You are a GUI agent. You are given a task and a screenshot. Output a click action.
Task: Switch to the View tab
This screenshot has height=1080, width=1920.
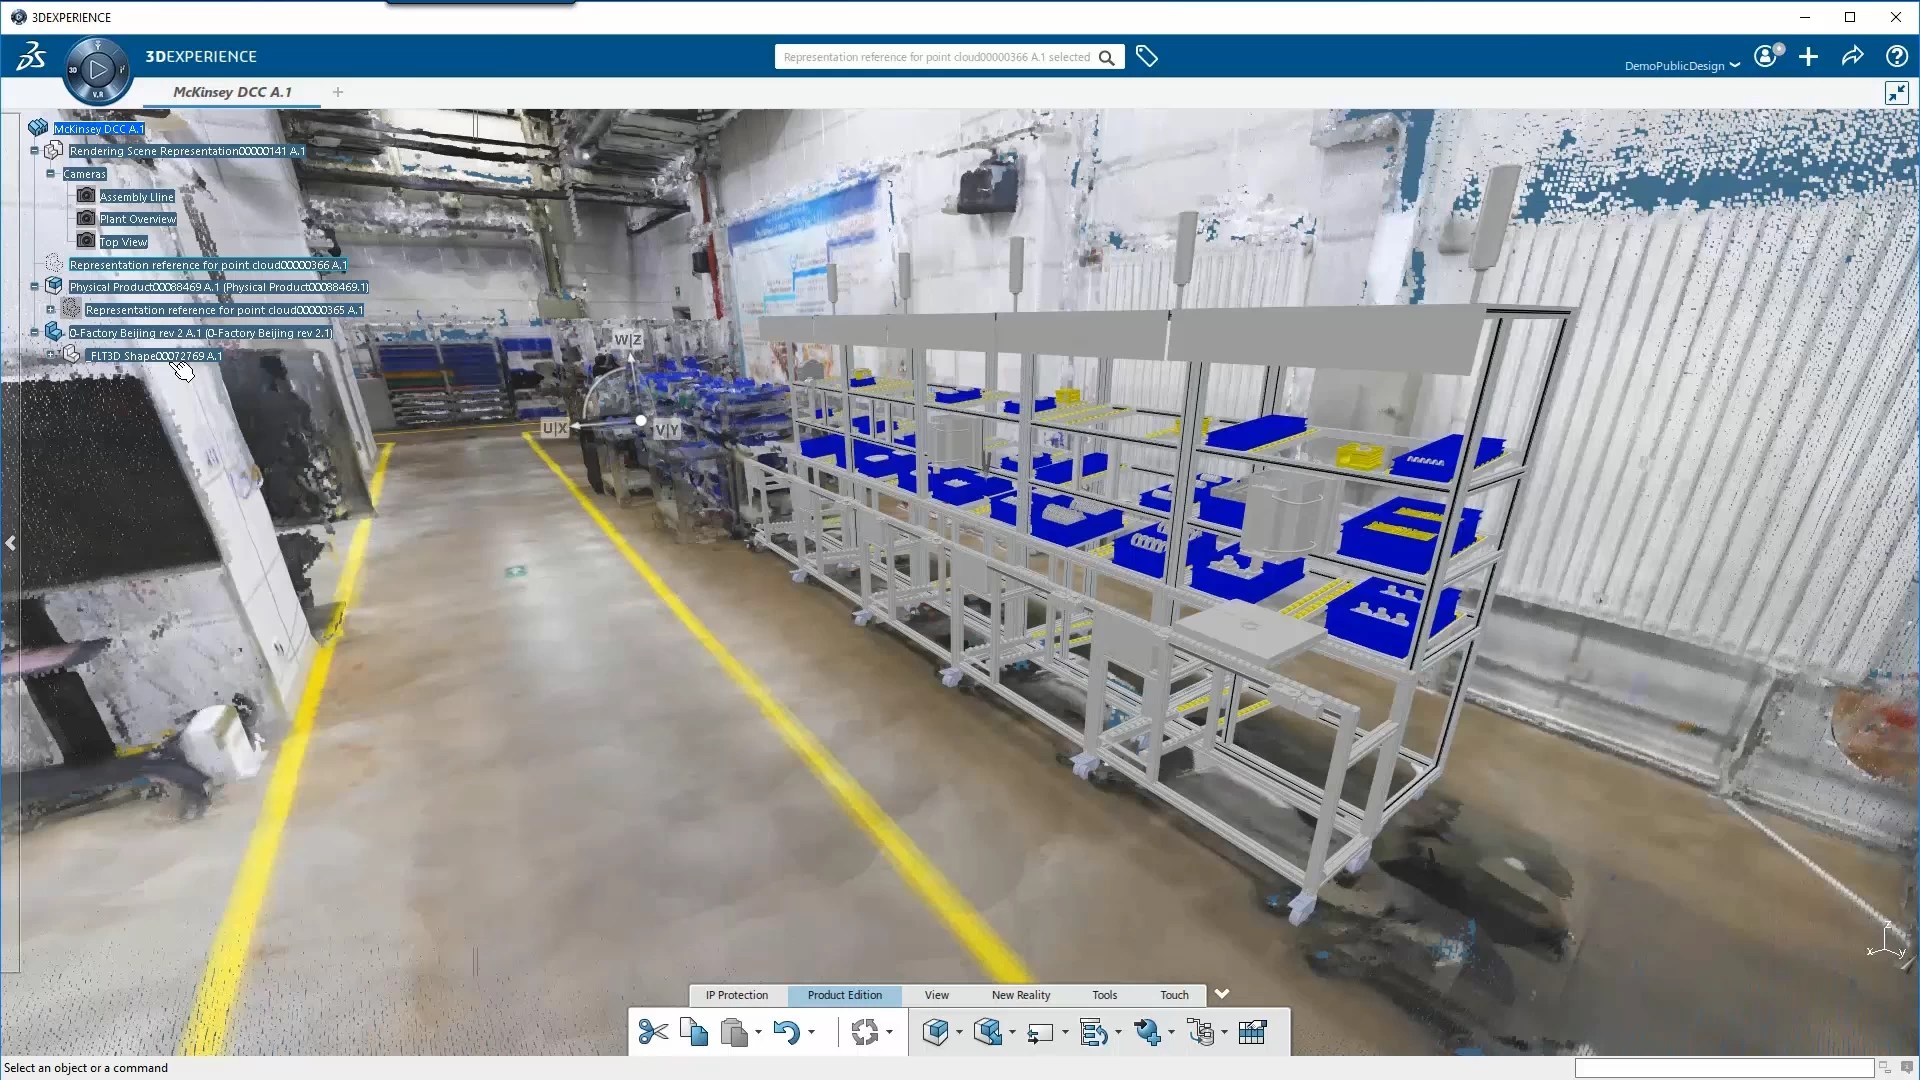point(936,995)
